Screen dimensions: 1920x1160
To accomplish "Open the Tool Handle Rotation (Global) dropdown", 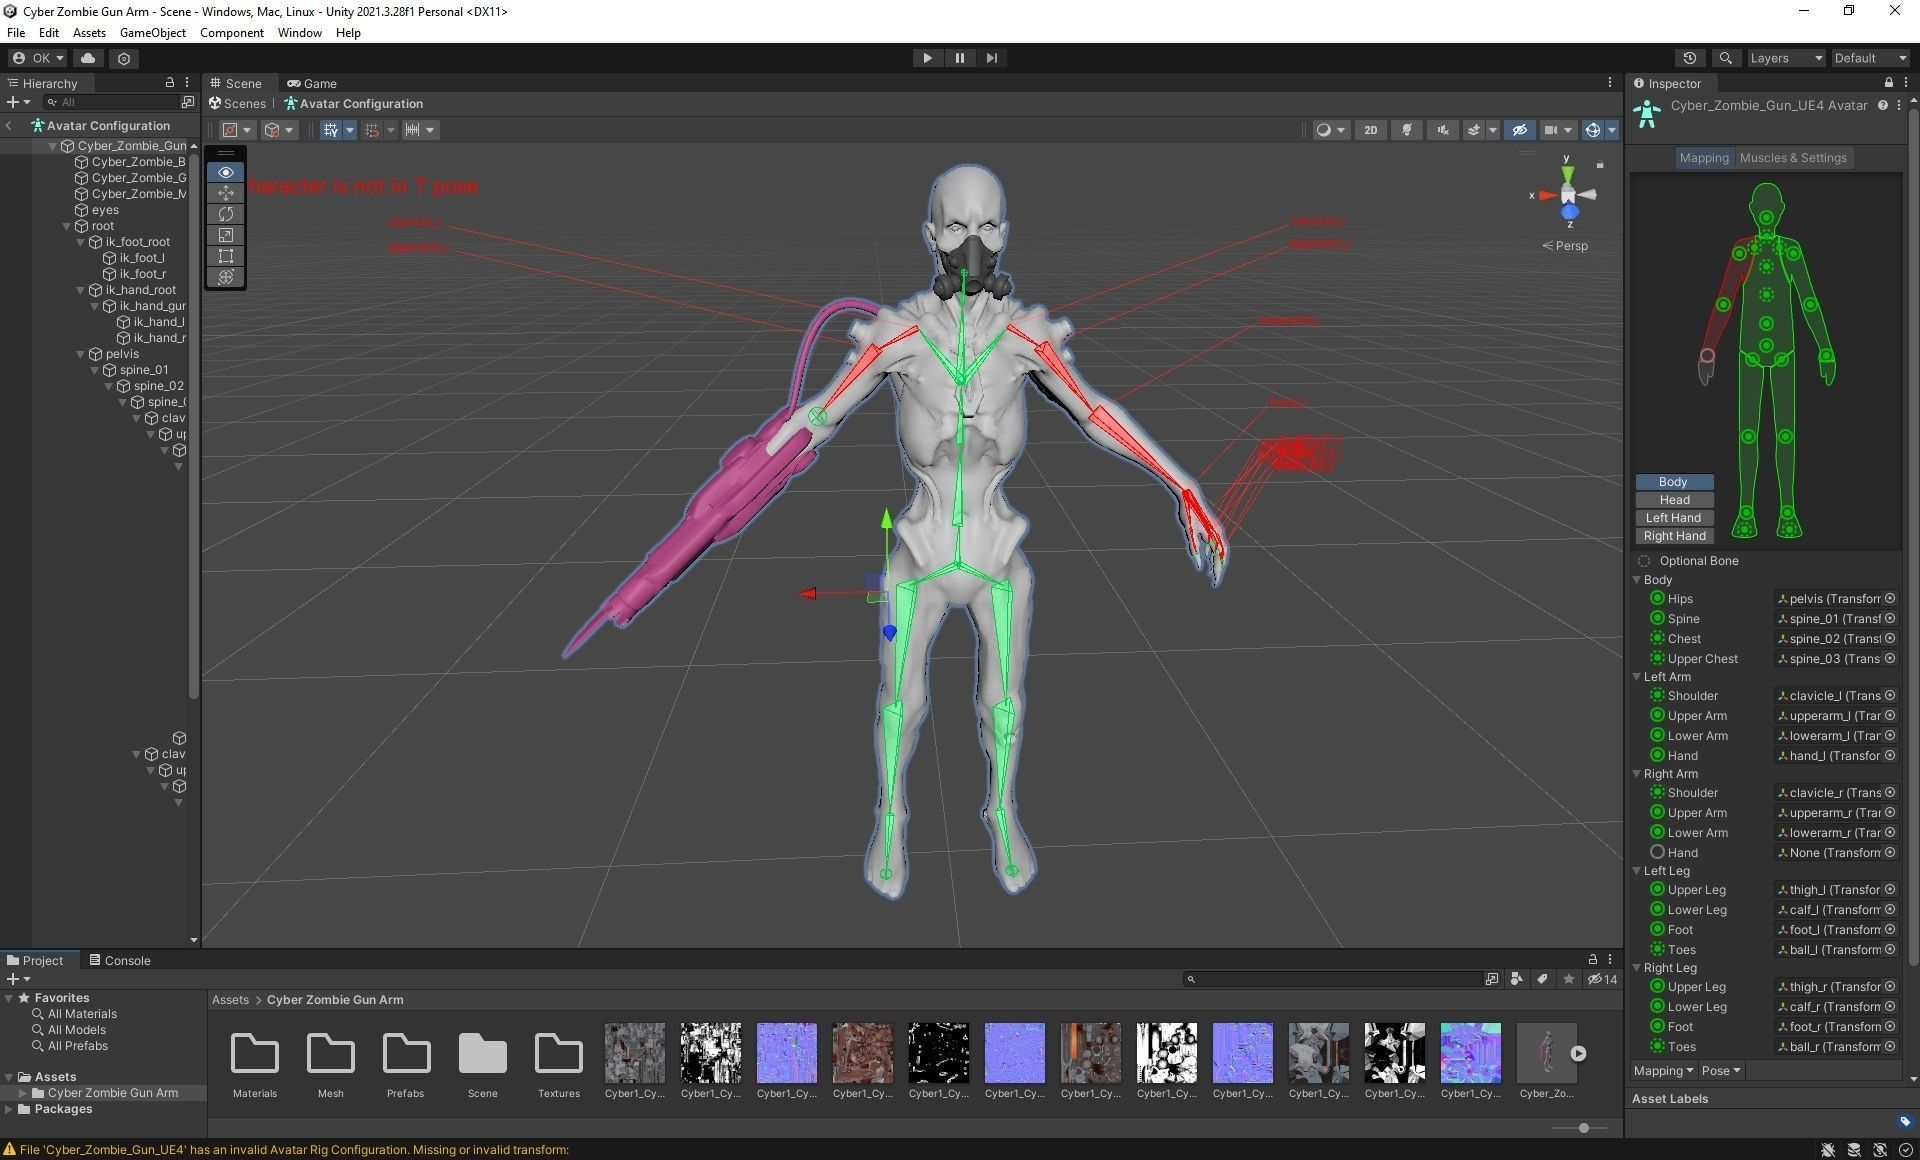I will click(x=279, y=130).
